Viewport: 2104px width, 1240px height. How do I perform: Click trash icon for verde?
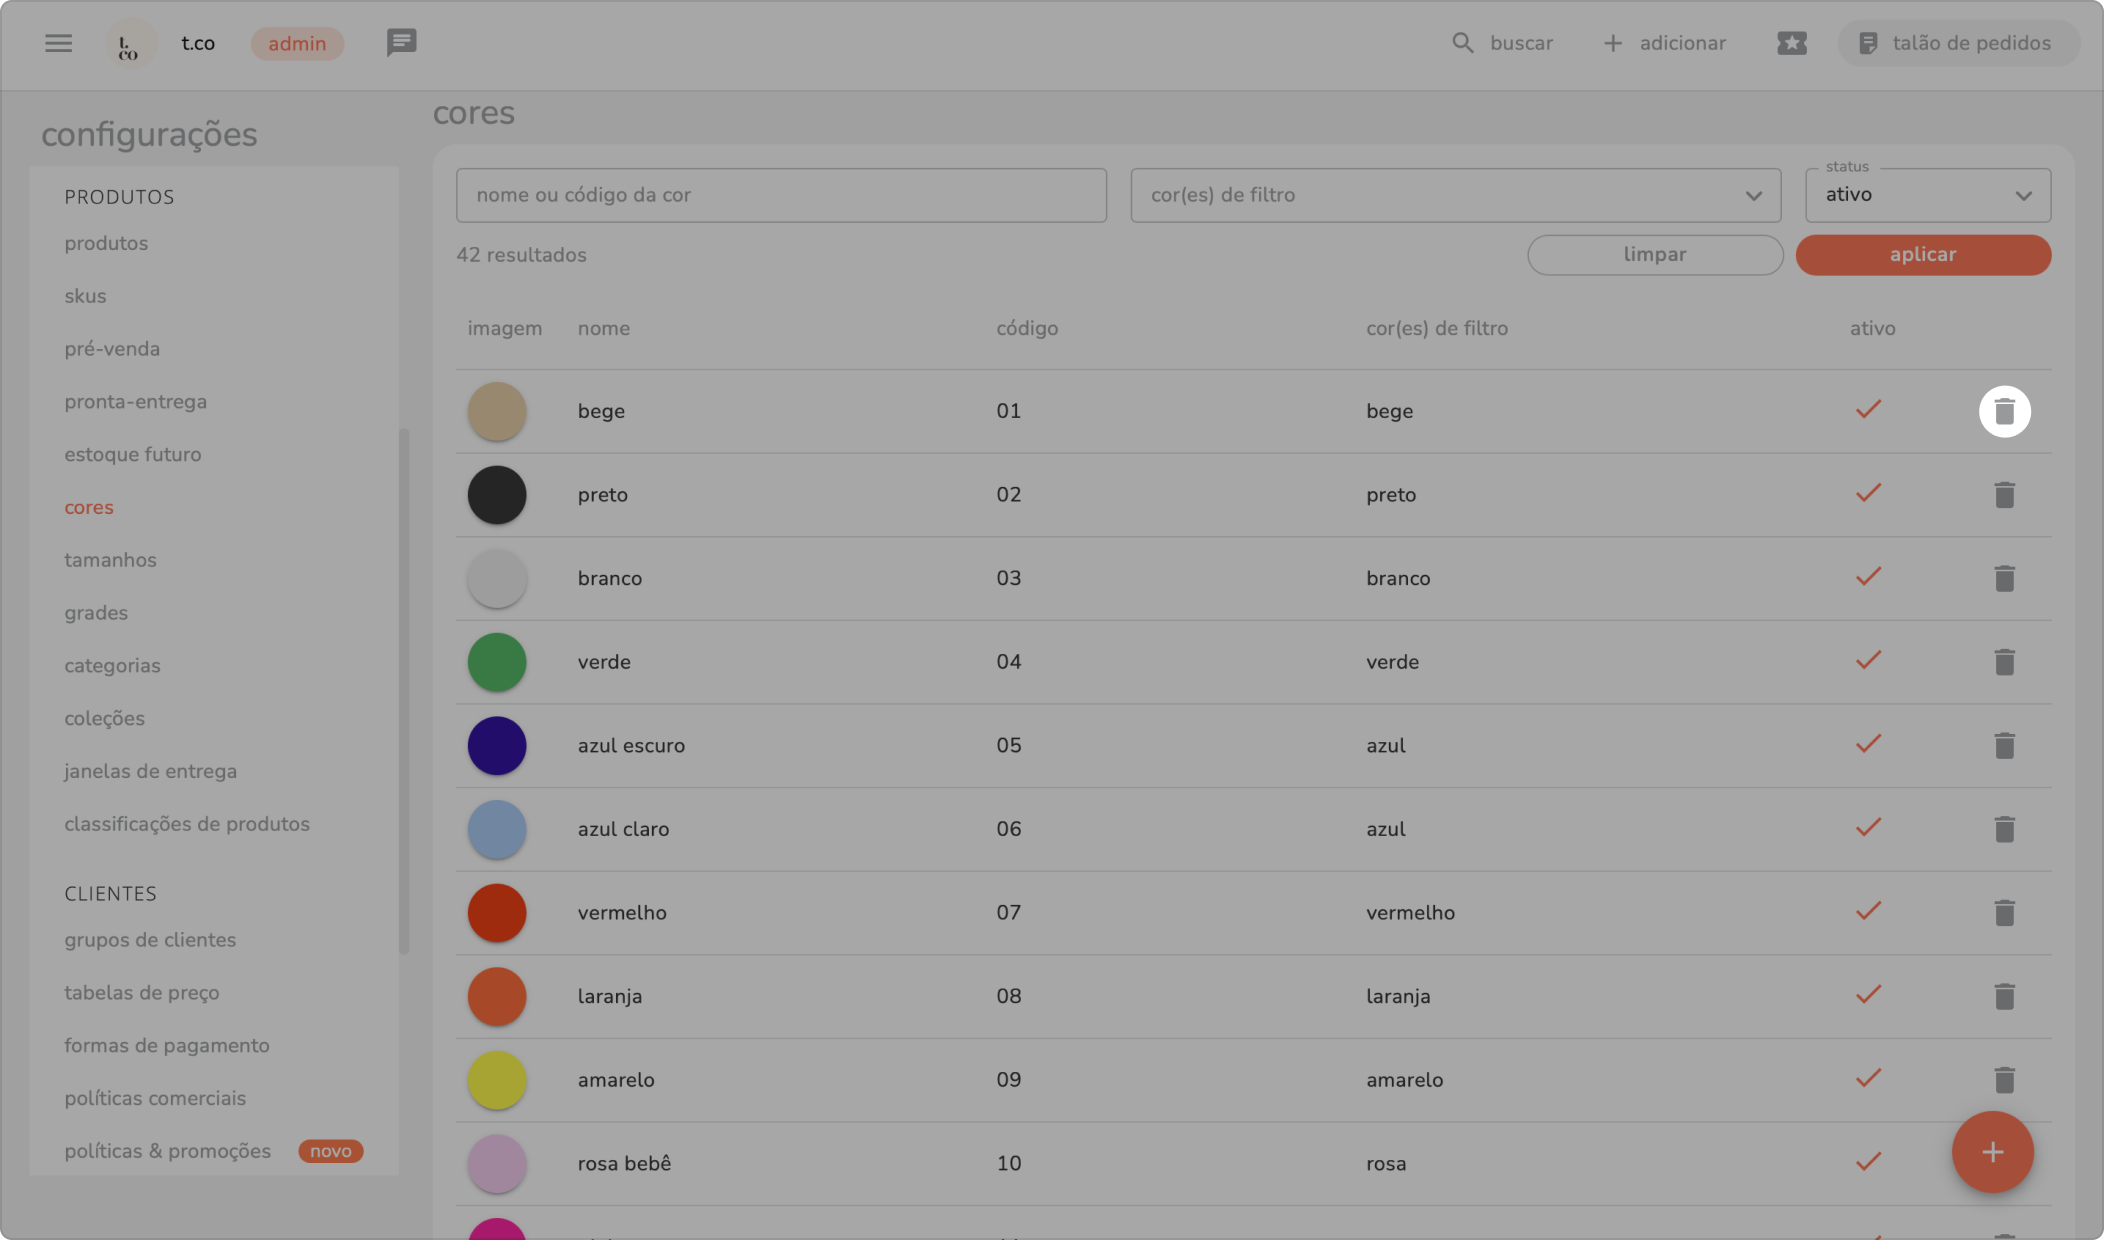[2004, 662]
